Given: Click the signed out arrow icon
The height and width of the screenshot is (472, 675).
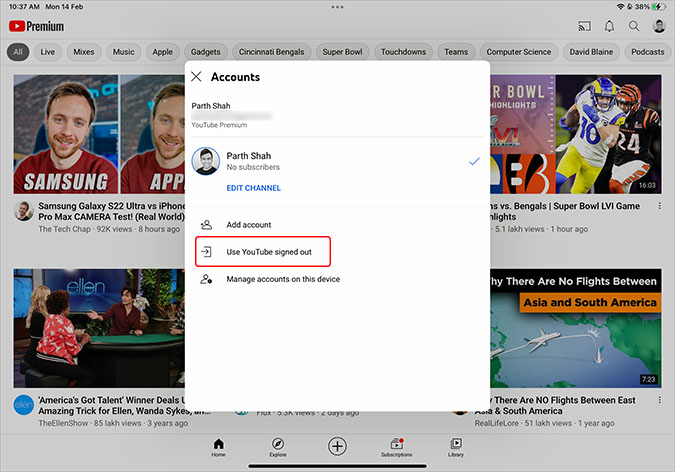Looking at the screenshot, I should (x=207, y=252).
